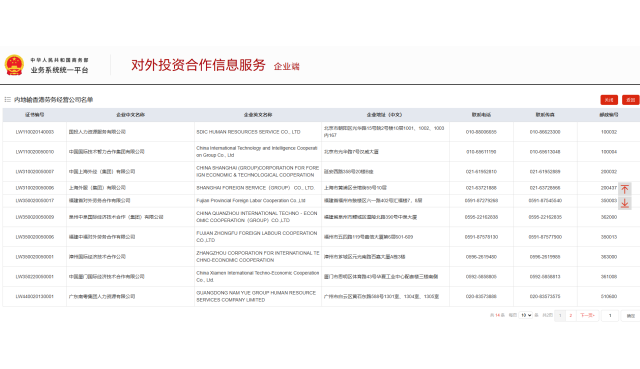The image size is (640, 369).
Task: Click the 证书编号 column header
Action: coord(35,115)
